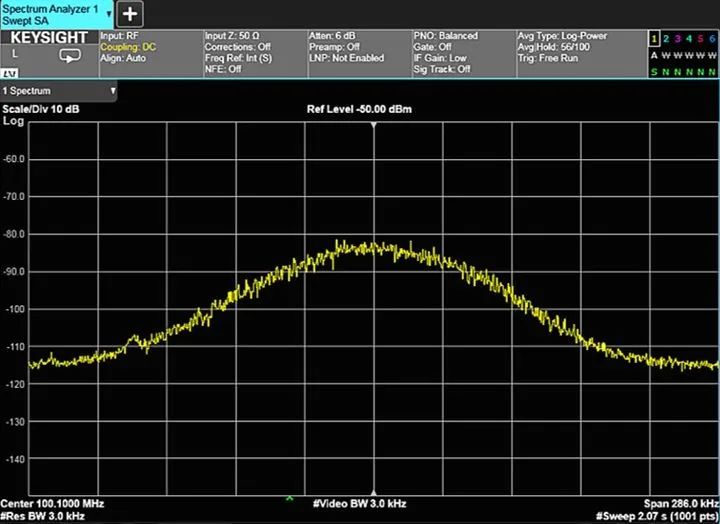This screenshot has width=720, height=524.
Task: Select trace 1 in trace panel
Action: (x=653, y=38)
